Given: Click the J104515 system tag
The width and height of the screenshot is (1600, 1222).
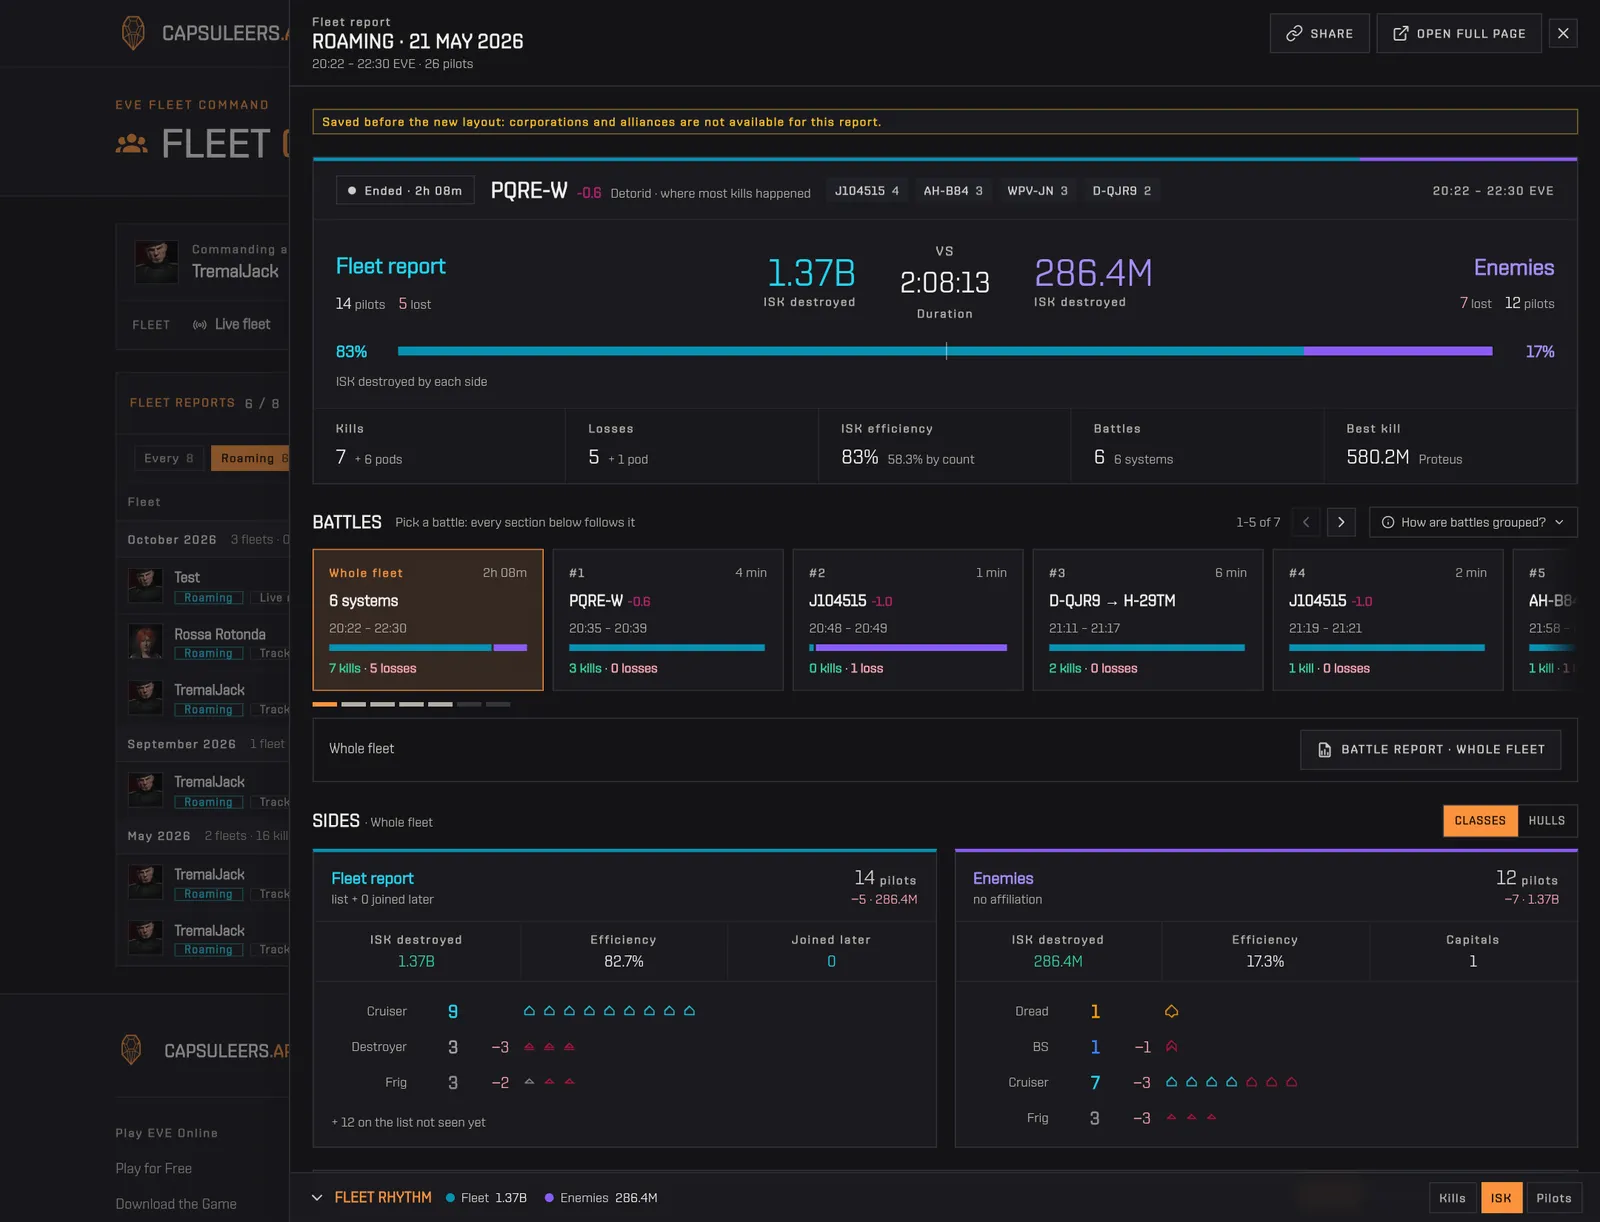Looking at the screenshot, I should 867,191.
